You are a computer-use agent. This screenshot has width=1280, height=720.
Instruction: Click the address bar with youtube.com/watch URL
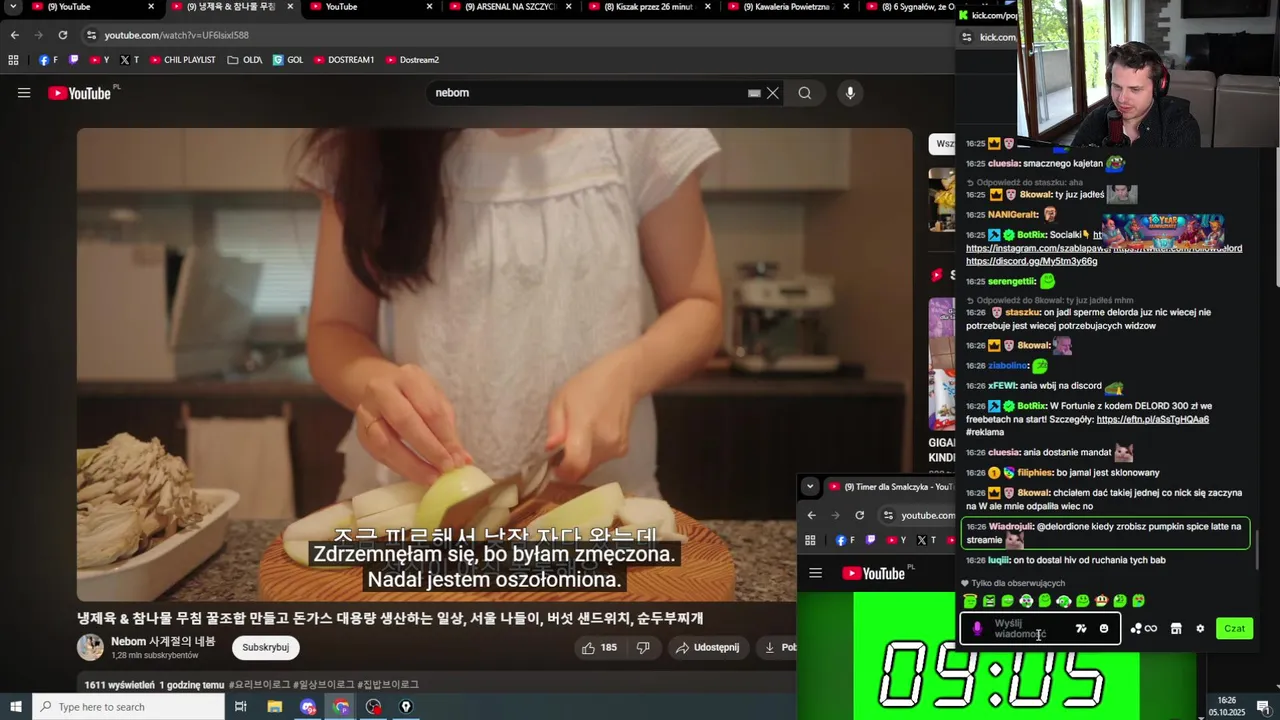(510, 35)
